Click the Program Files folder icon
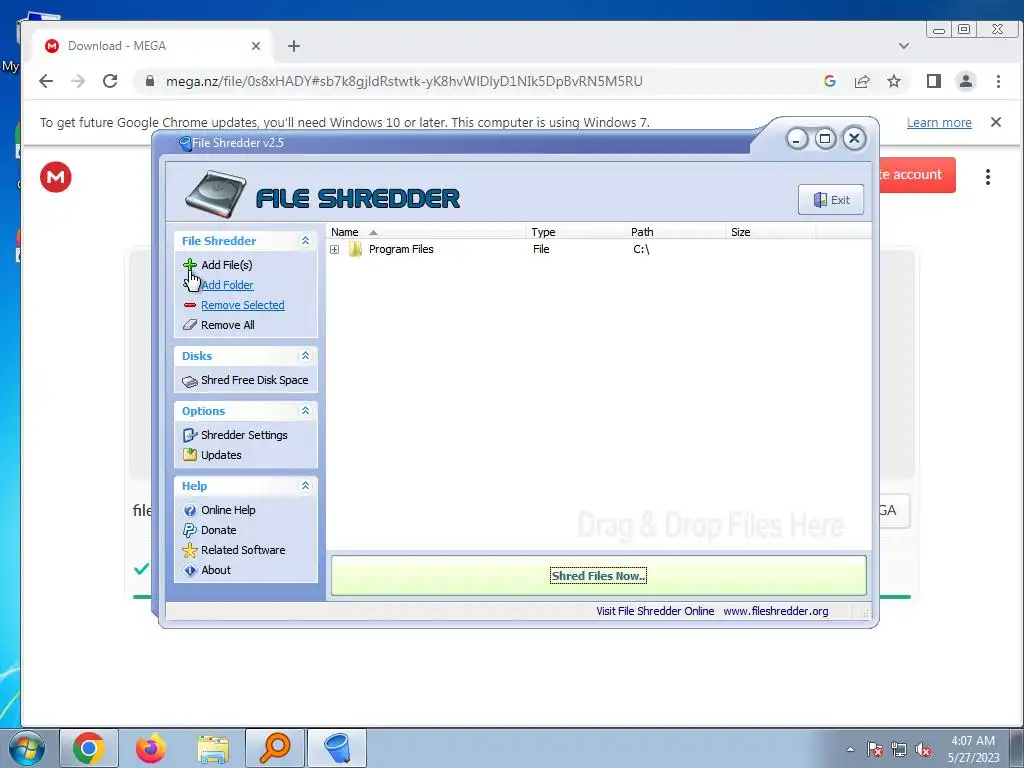 click(355, 249)
